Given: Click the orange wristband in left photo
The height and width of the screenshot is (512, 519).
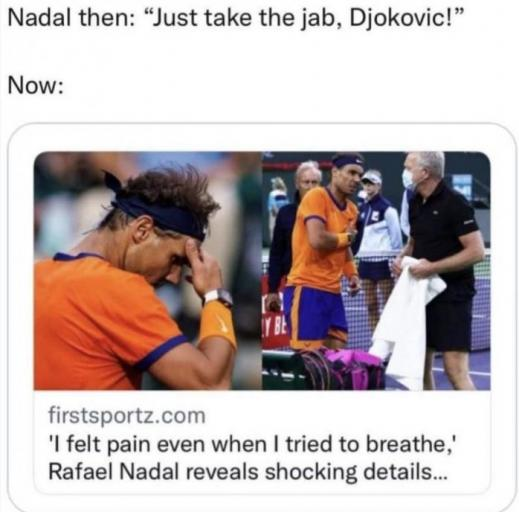Looking at the screenshot, I should click(x=217, y=323).
